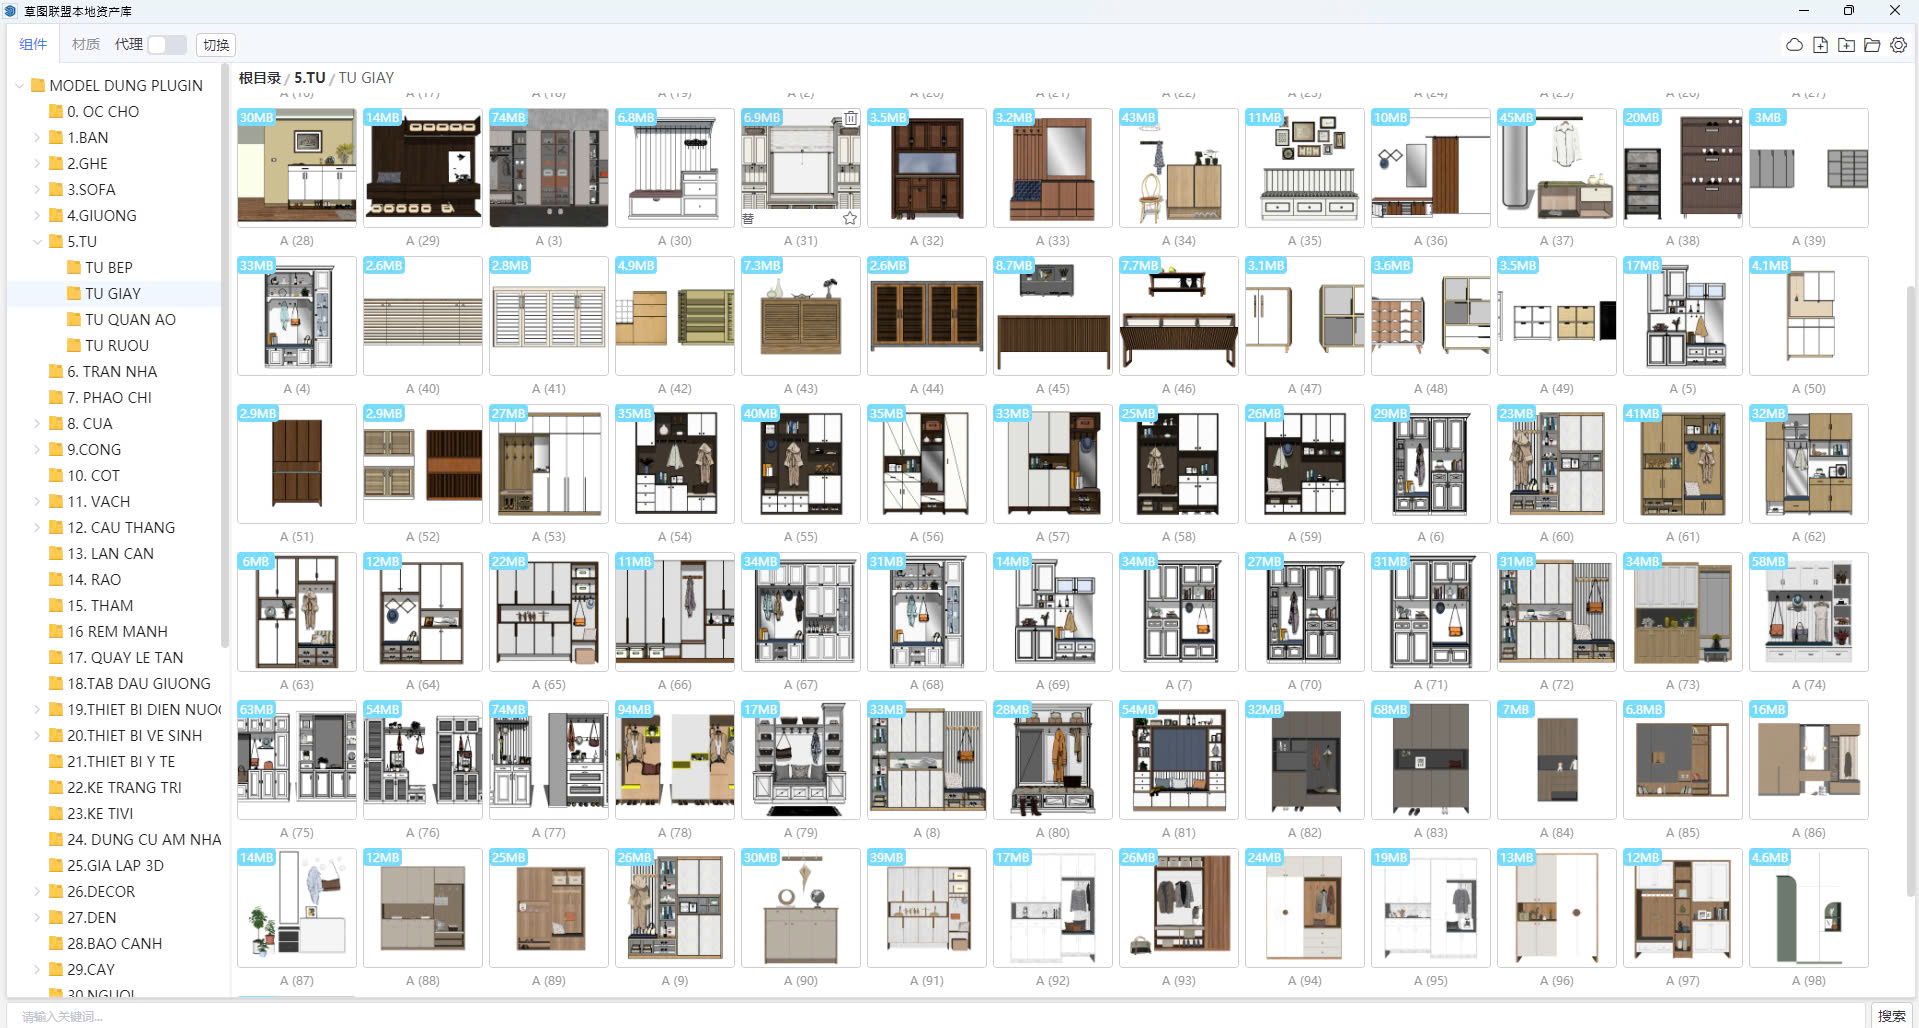Expand the 26.DECOR folder arrow

(37, 892)
